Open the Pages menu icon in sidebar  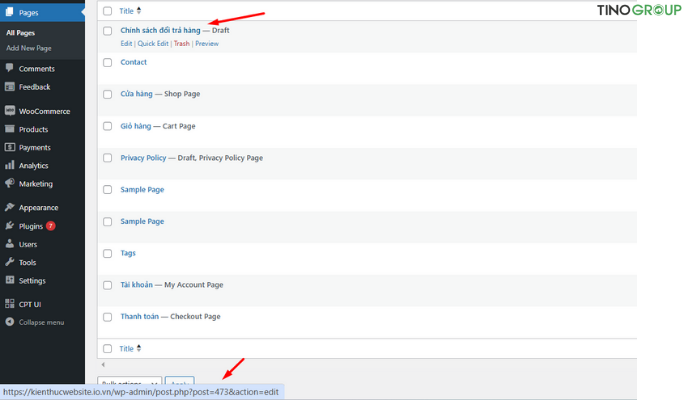9,12
